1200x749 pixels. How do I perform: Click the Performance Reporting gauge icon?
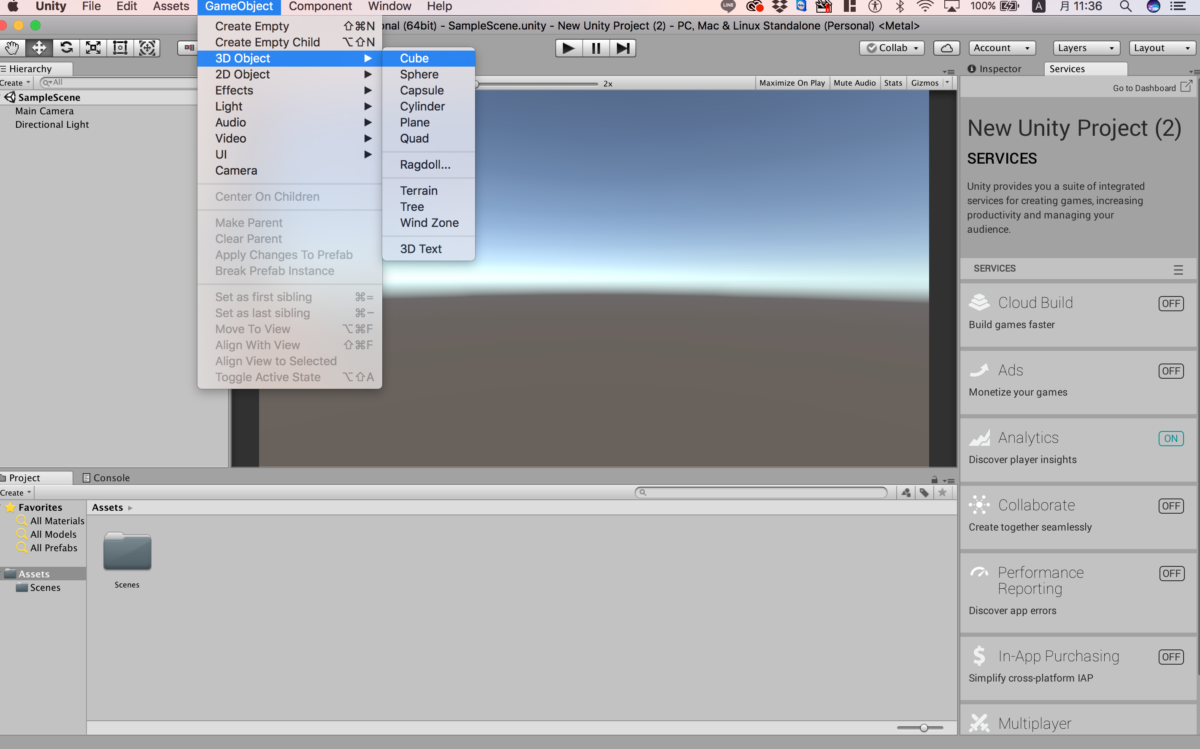point(979,573)
